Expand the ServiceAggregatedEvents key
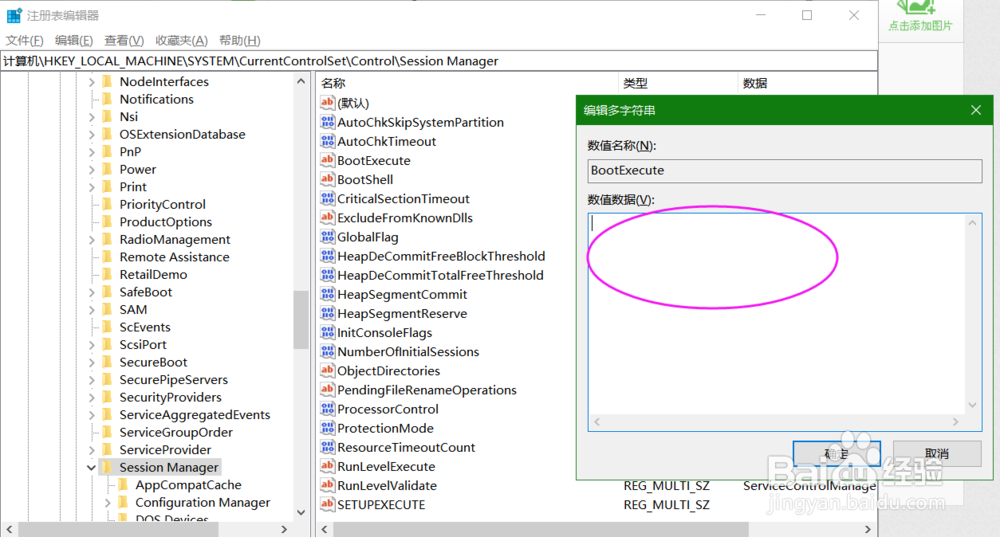 coord(91,415)
